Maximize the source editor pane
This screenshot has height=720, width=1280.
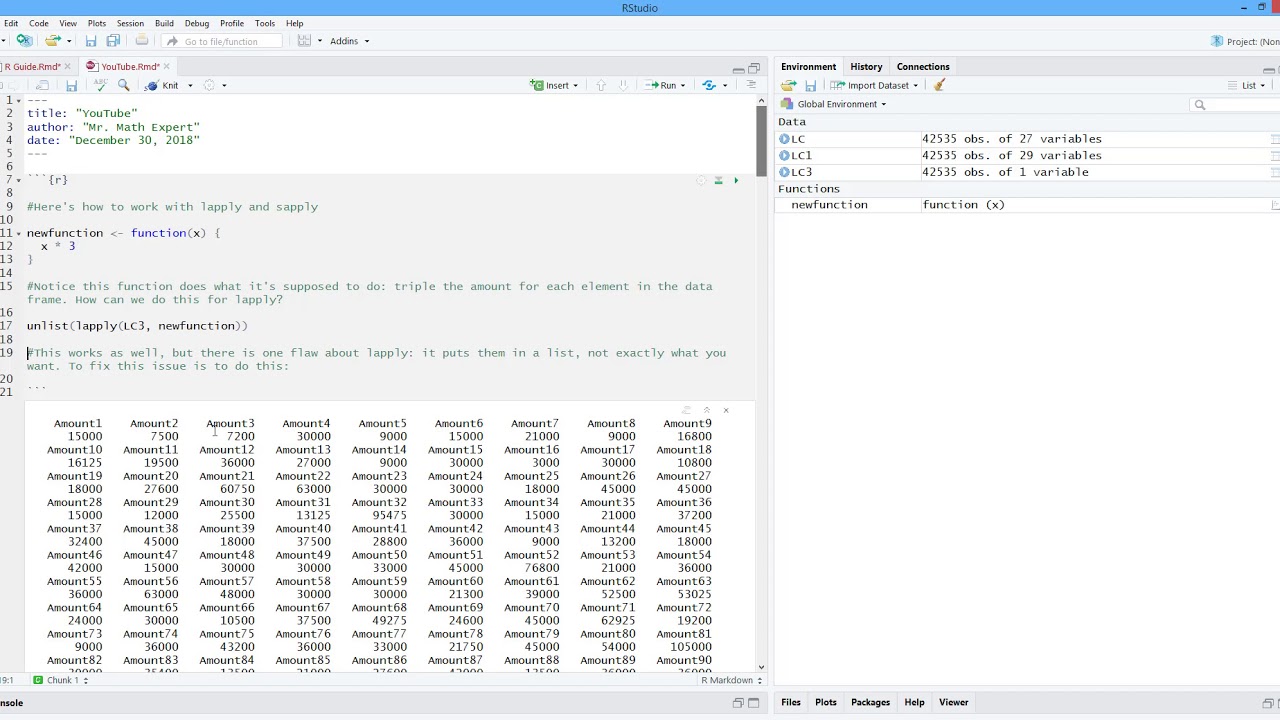[x=754, y=68]
